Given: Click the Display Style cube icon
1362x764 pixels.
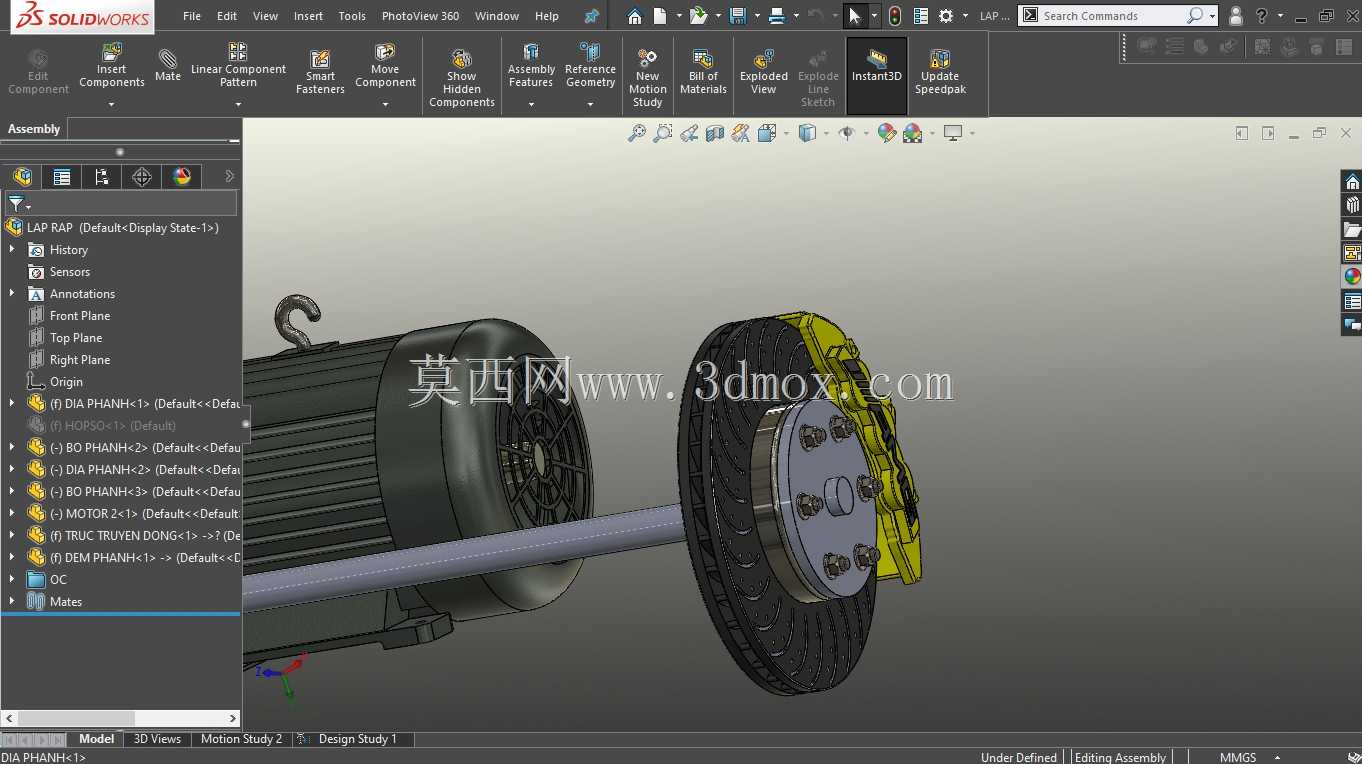Looking at the screenshot, I should pyautogui.click(x=807, y=133).
